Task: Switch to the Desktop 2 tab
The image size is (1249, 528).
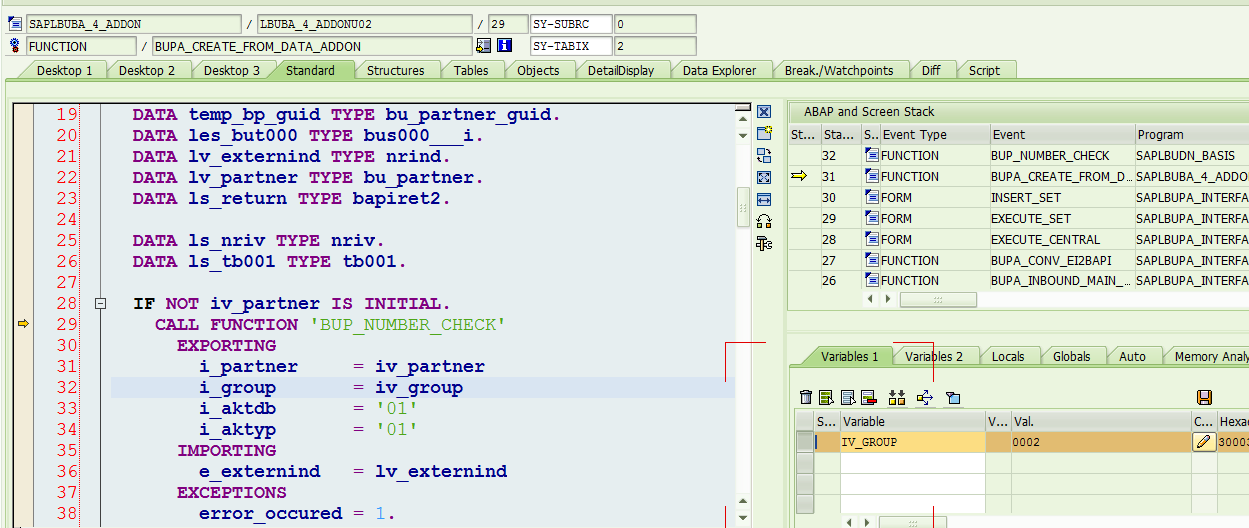Action: click(x=146, y=70)
